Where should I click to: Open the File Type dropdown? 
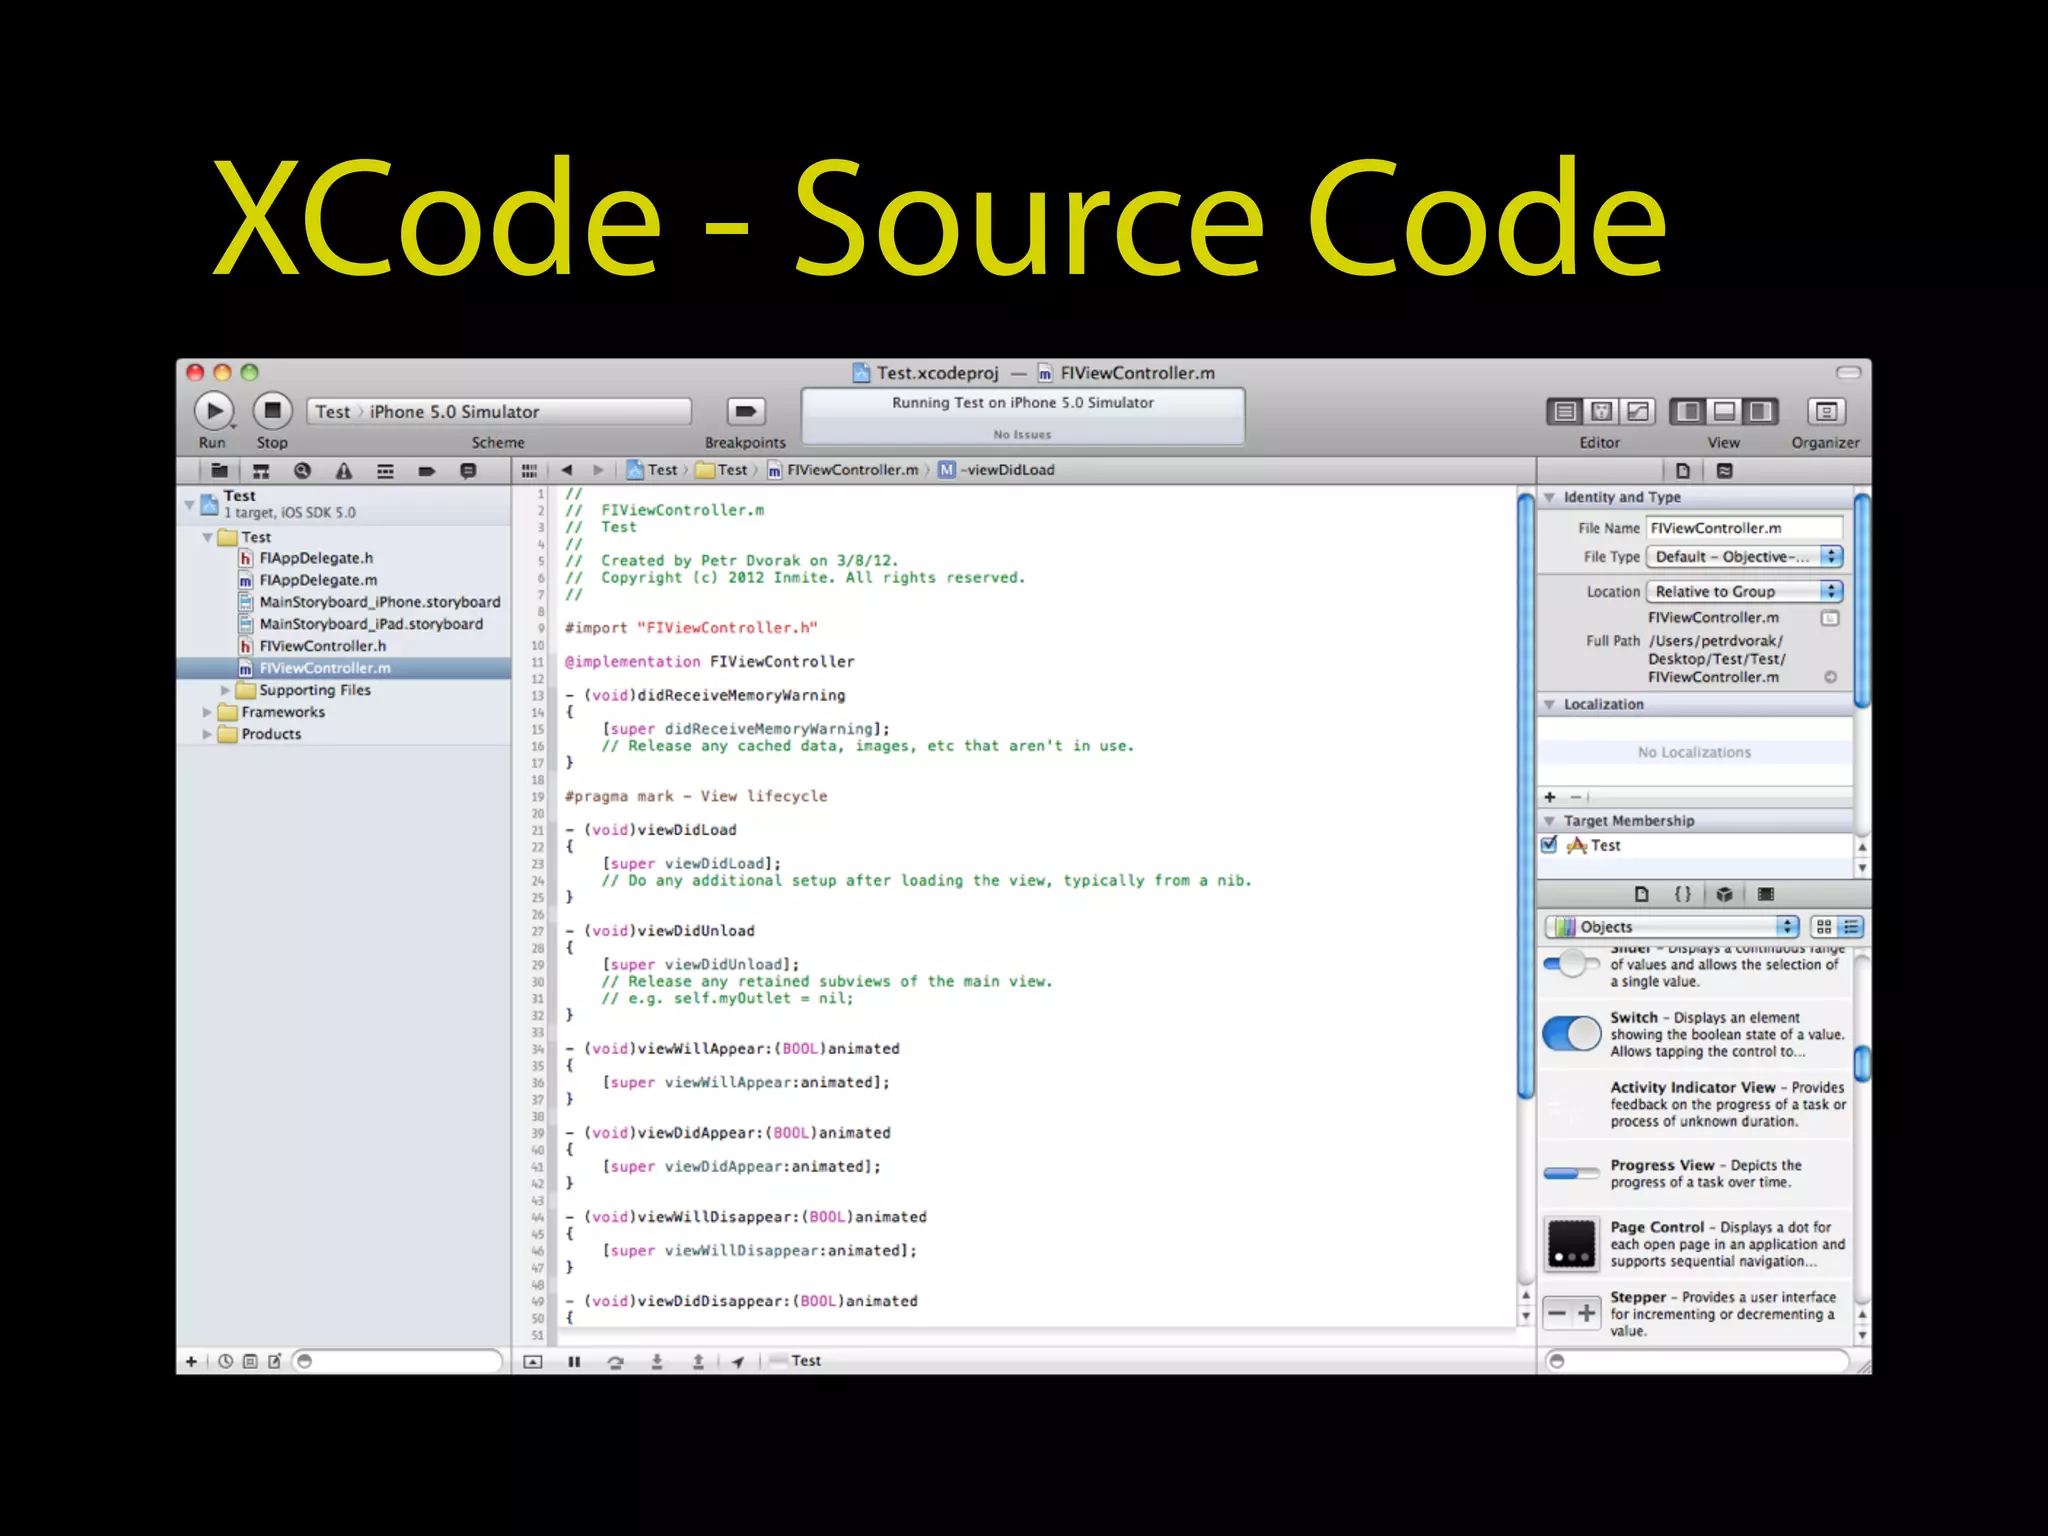tap(1745, 557)
